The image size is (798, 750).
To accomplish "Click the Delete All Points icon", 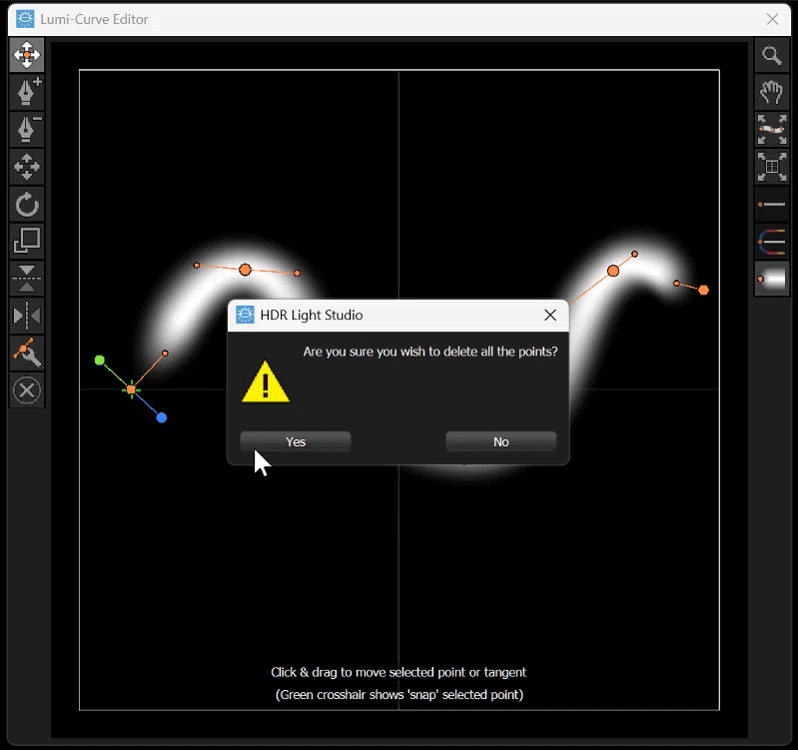I will coord(27,390).
